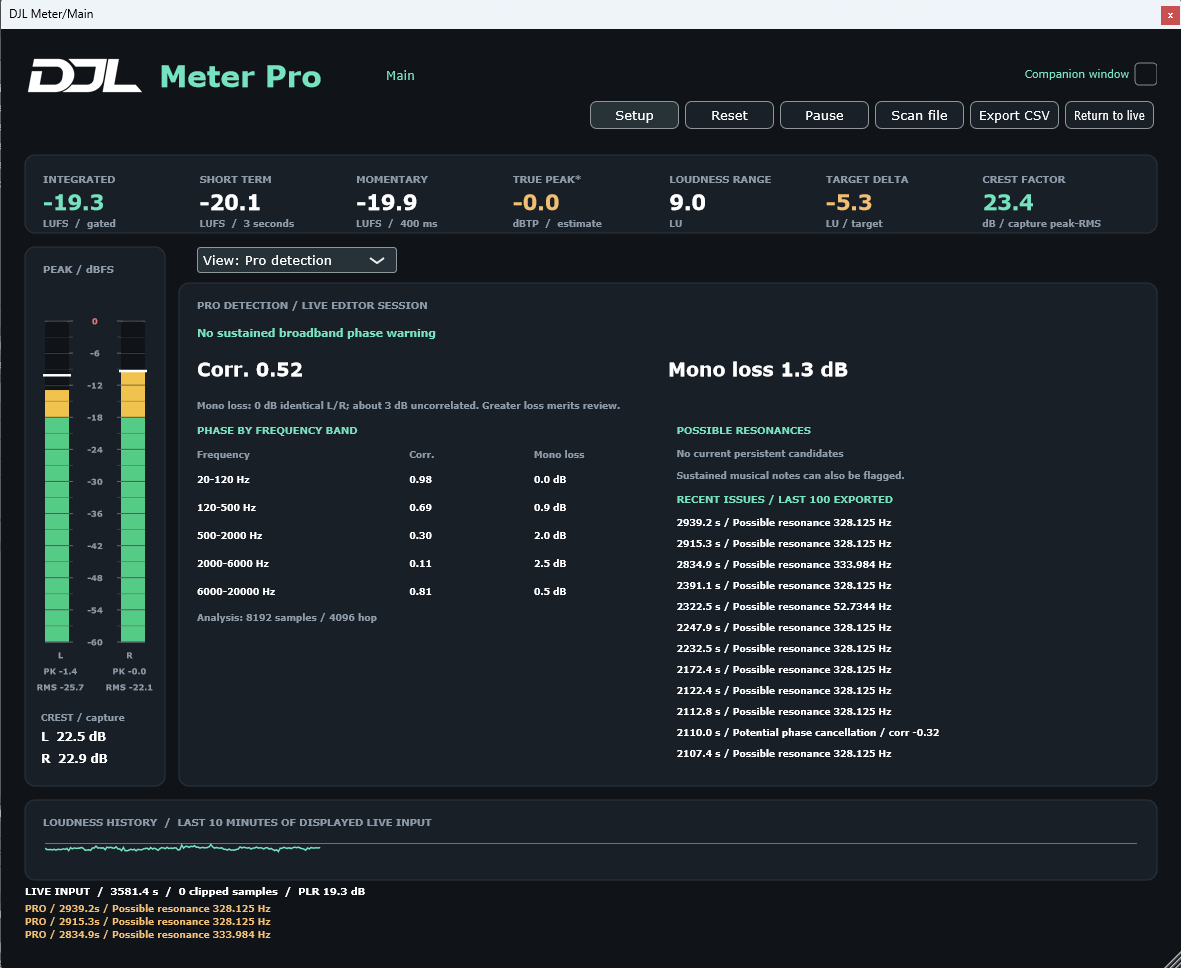
Task: Click the Momentary -19.9 reading
Action: [x=386, y=202]
